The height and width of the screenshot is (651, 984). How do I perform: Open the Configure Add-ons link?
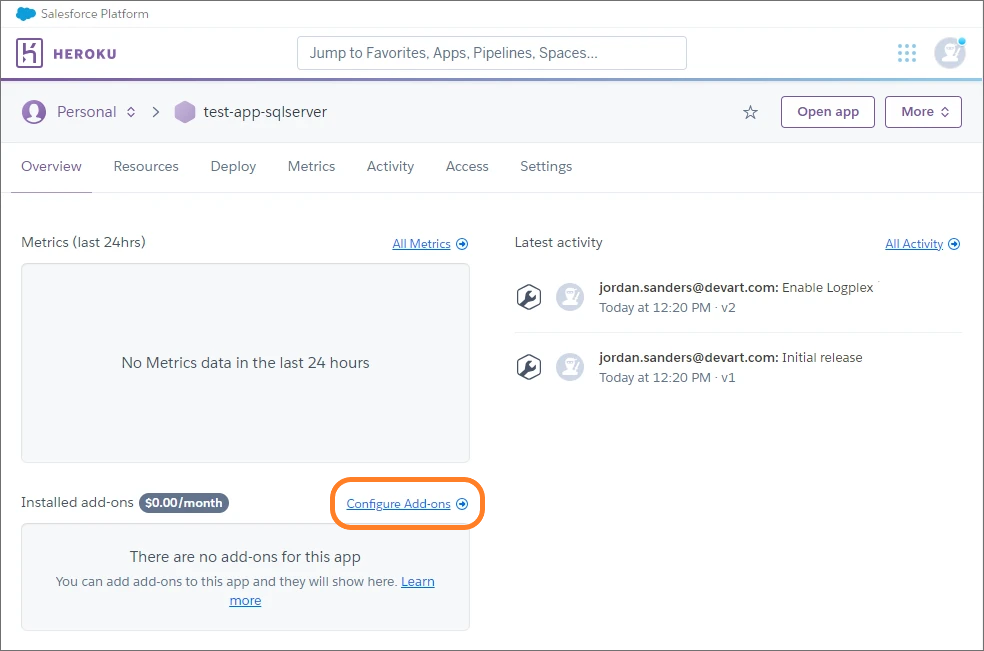click(x=398, y=504)
